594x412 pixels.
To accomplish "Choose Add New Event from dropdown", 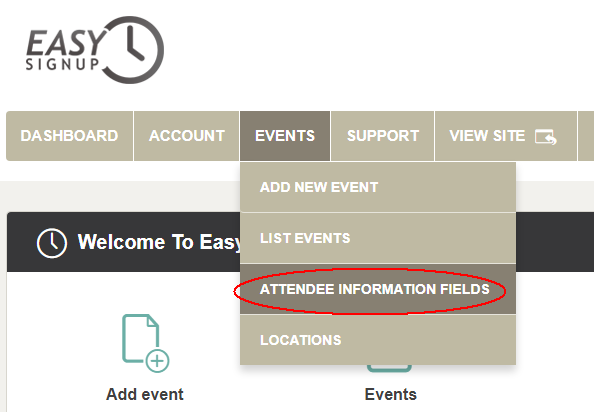I will tap(378, 187).
